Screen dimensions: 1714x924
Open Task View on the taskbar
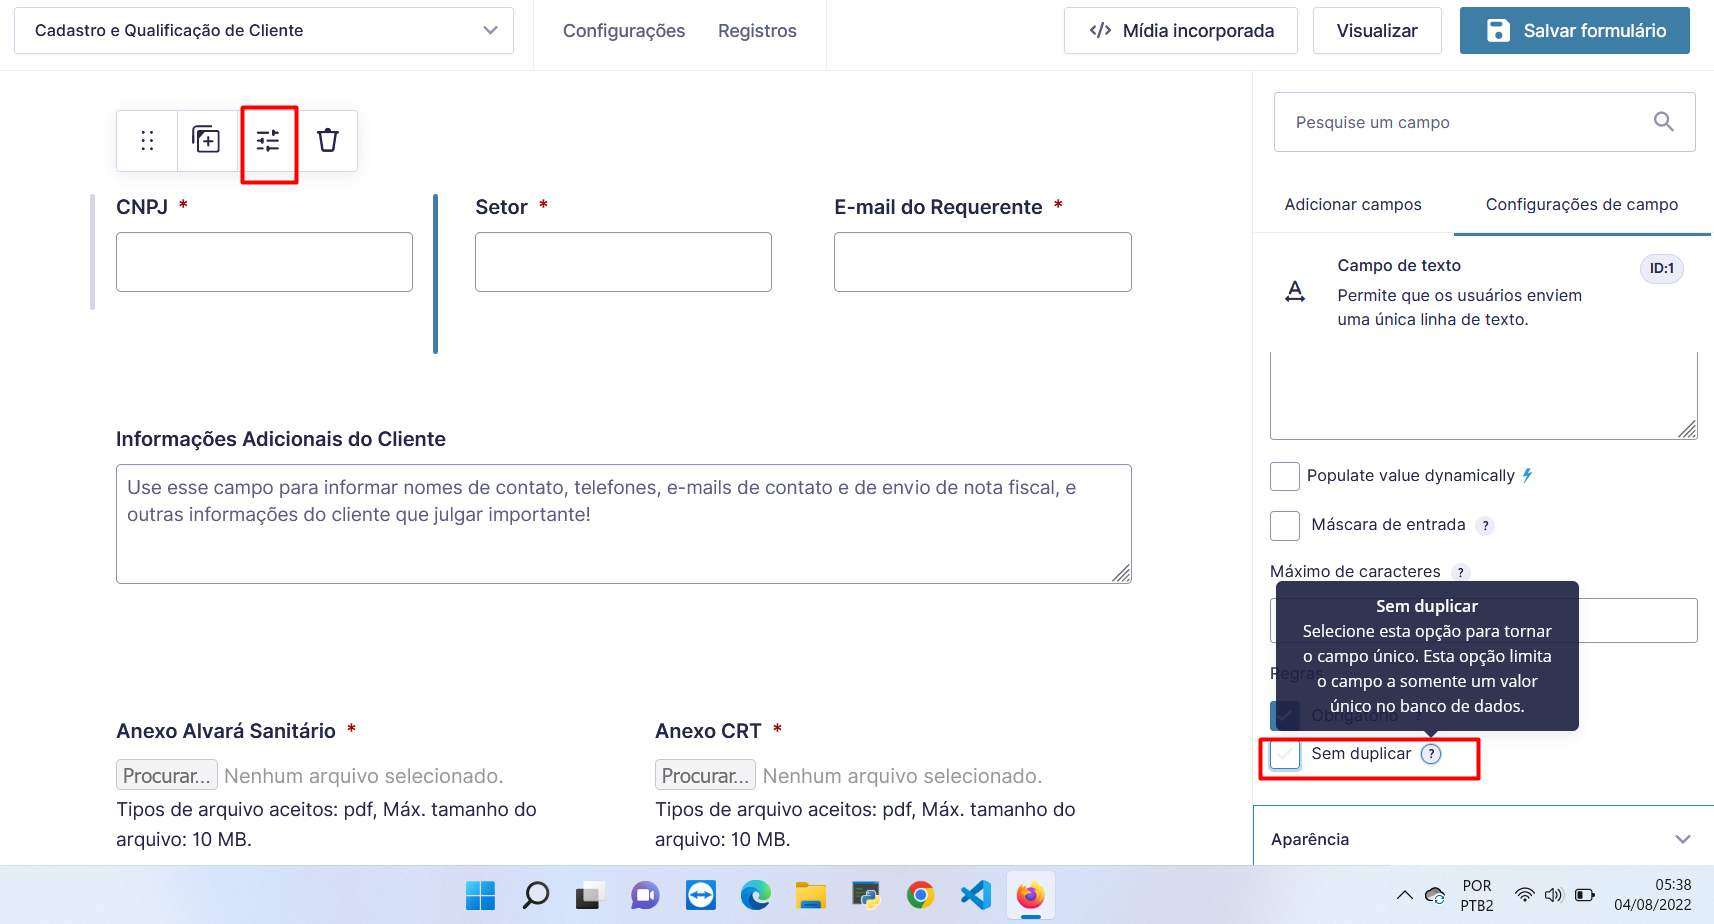point(590,895)
